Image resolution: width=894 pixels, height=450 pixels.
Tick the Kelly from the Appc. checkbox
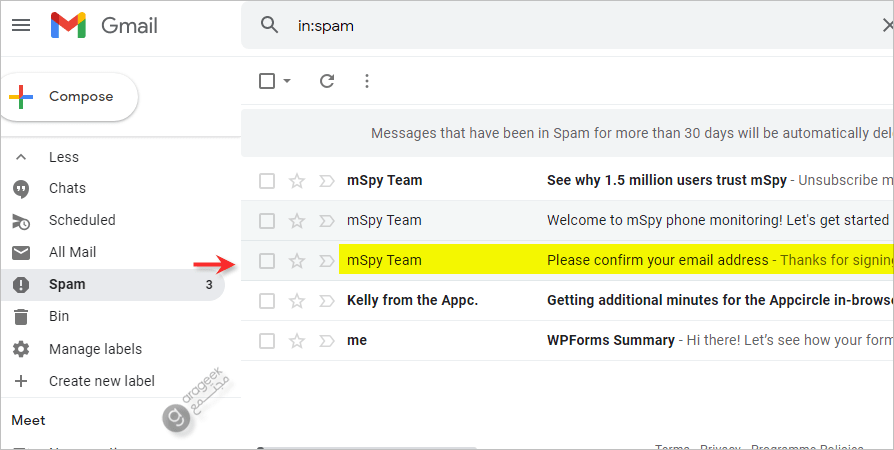pos(267,301)
